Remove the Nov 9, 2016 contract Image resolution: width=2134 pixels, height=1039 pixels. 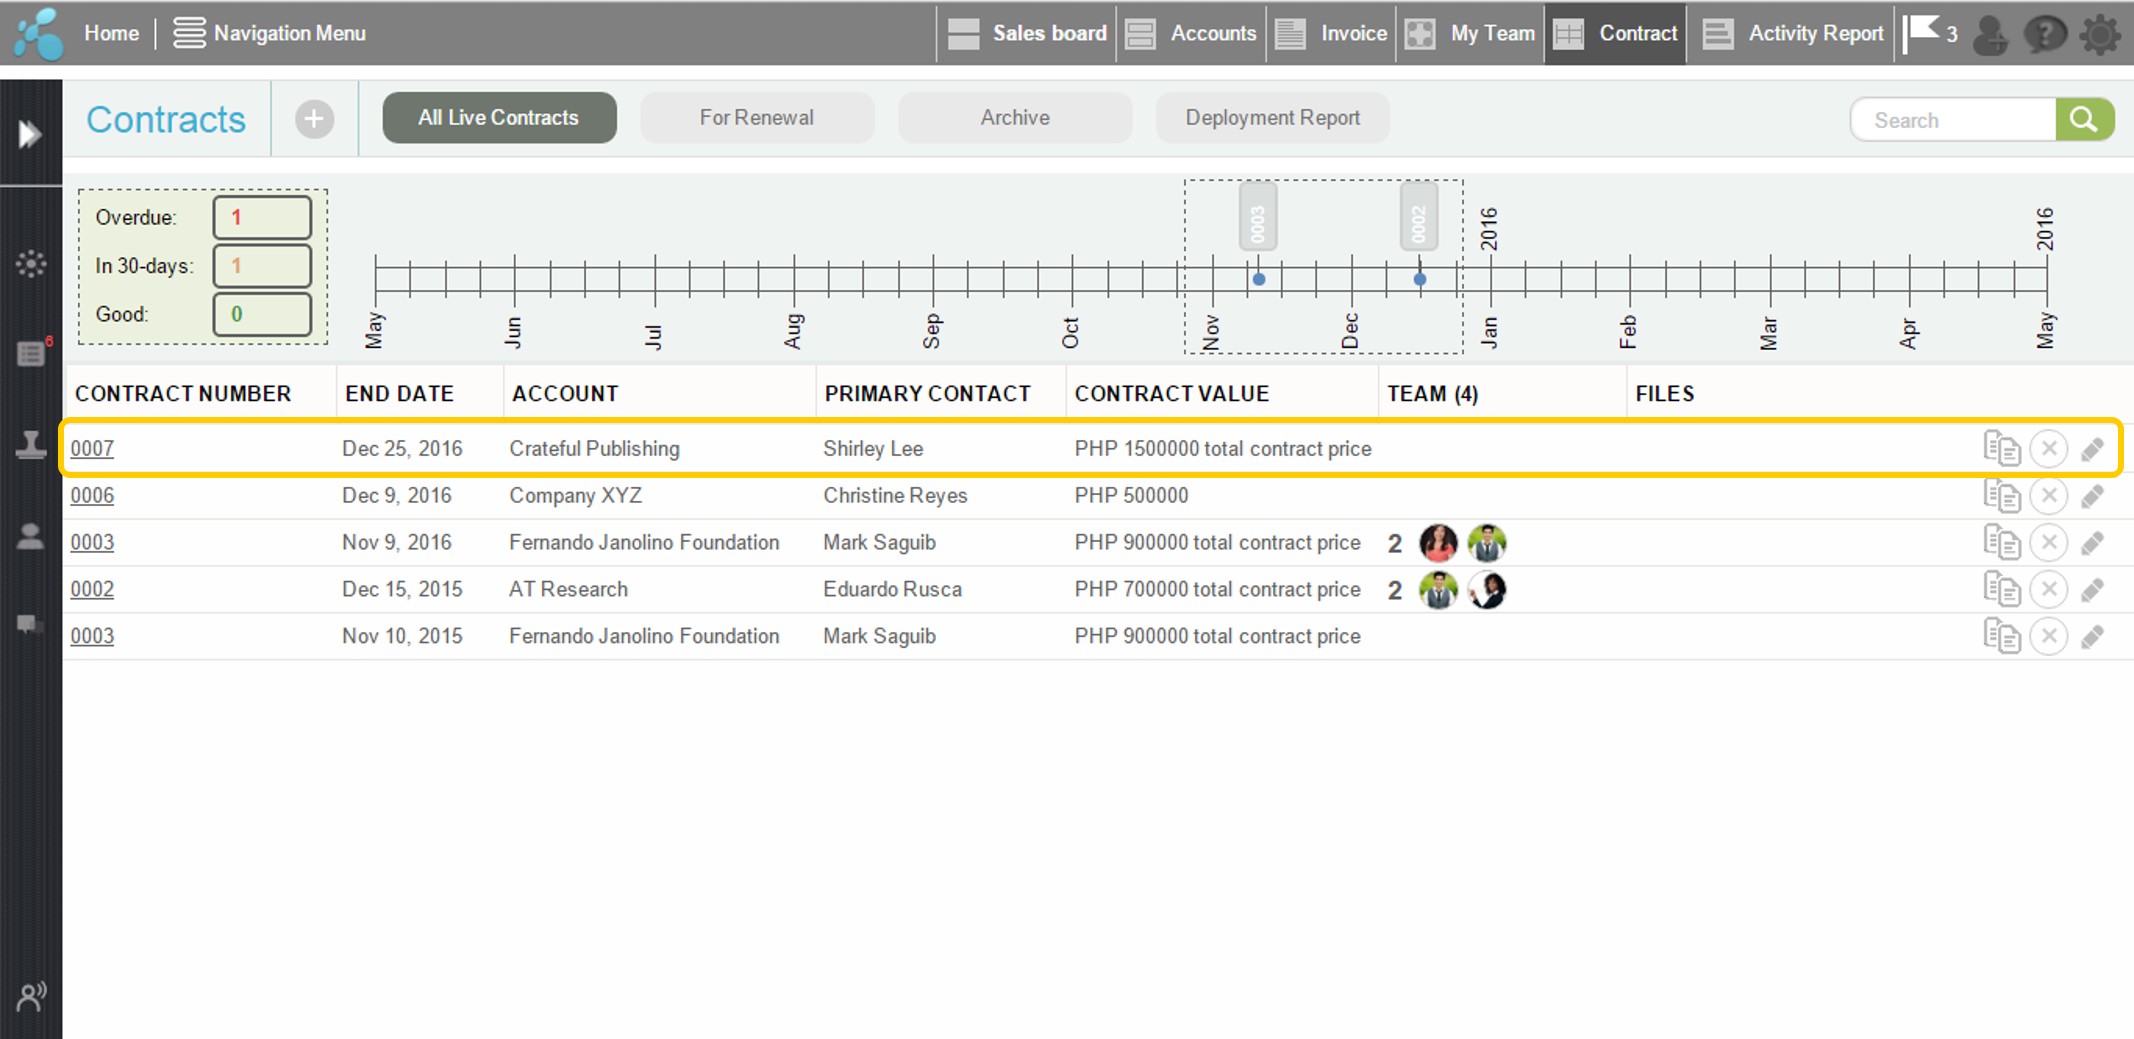point(2048,542)
